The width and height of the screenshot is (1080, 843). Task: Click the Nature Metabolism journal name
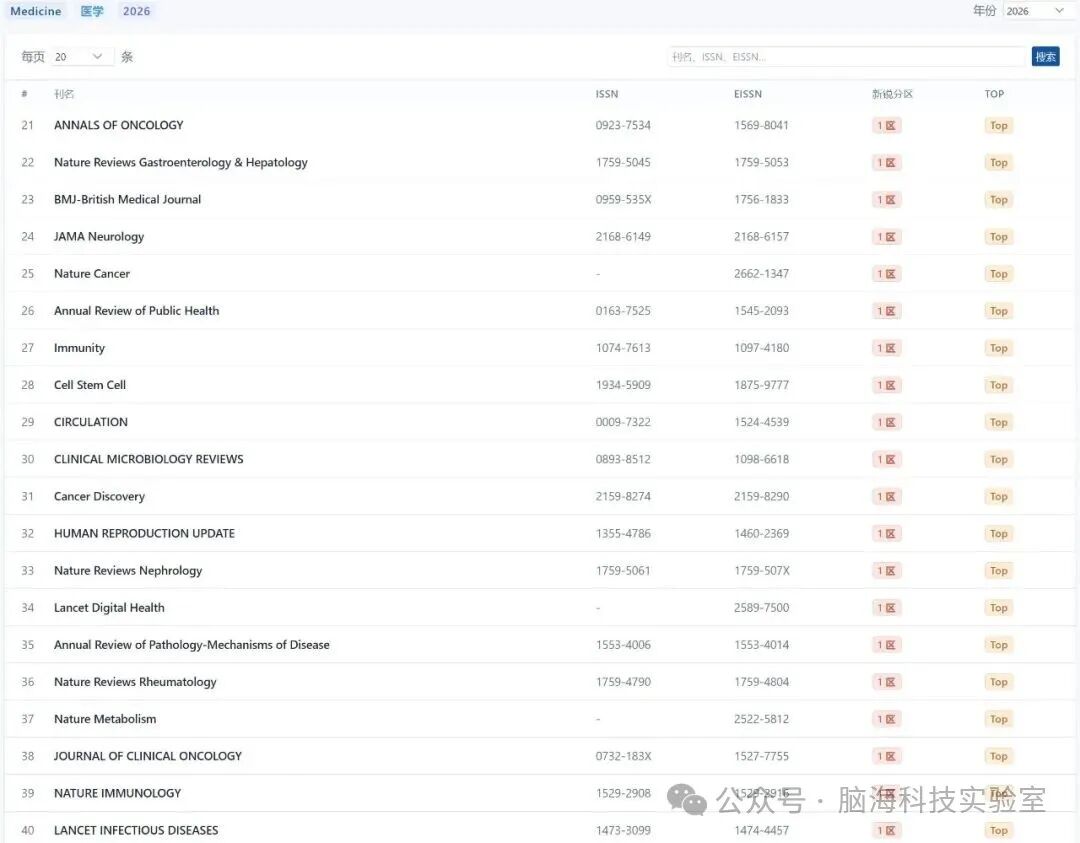(105, 719)
